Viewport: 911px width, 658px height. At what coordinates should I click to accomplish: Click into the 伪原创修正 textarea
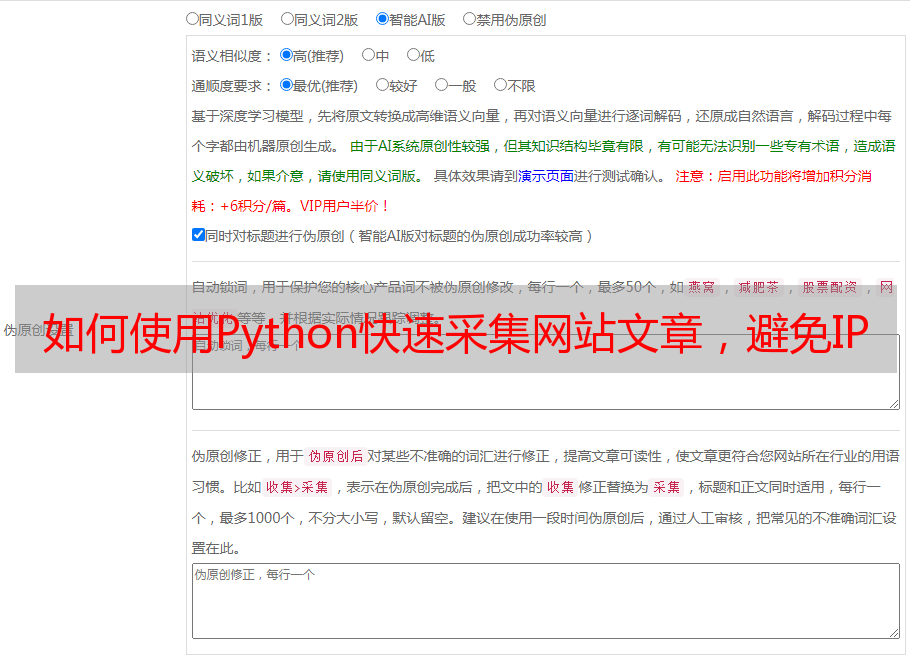546,601
